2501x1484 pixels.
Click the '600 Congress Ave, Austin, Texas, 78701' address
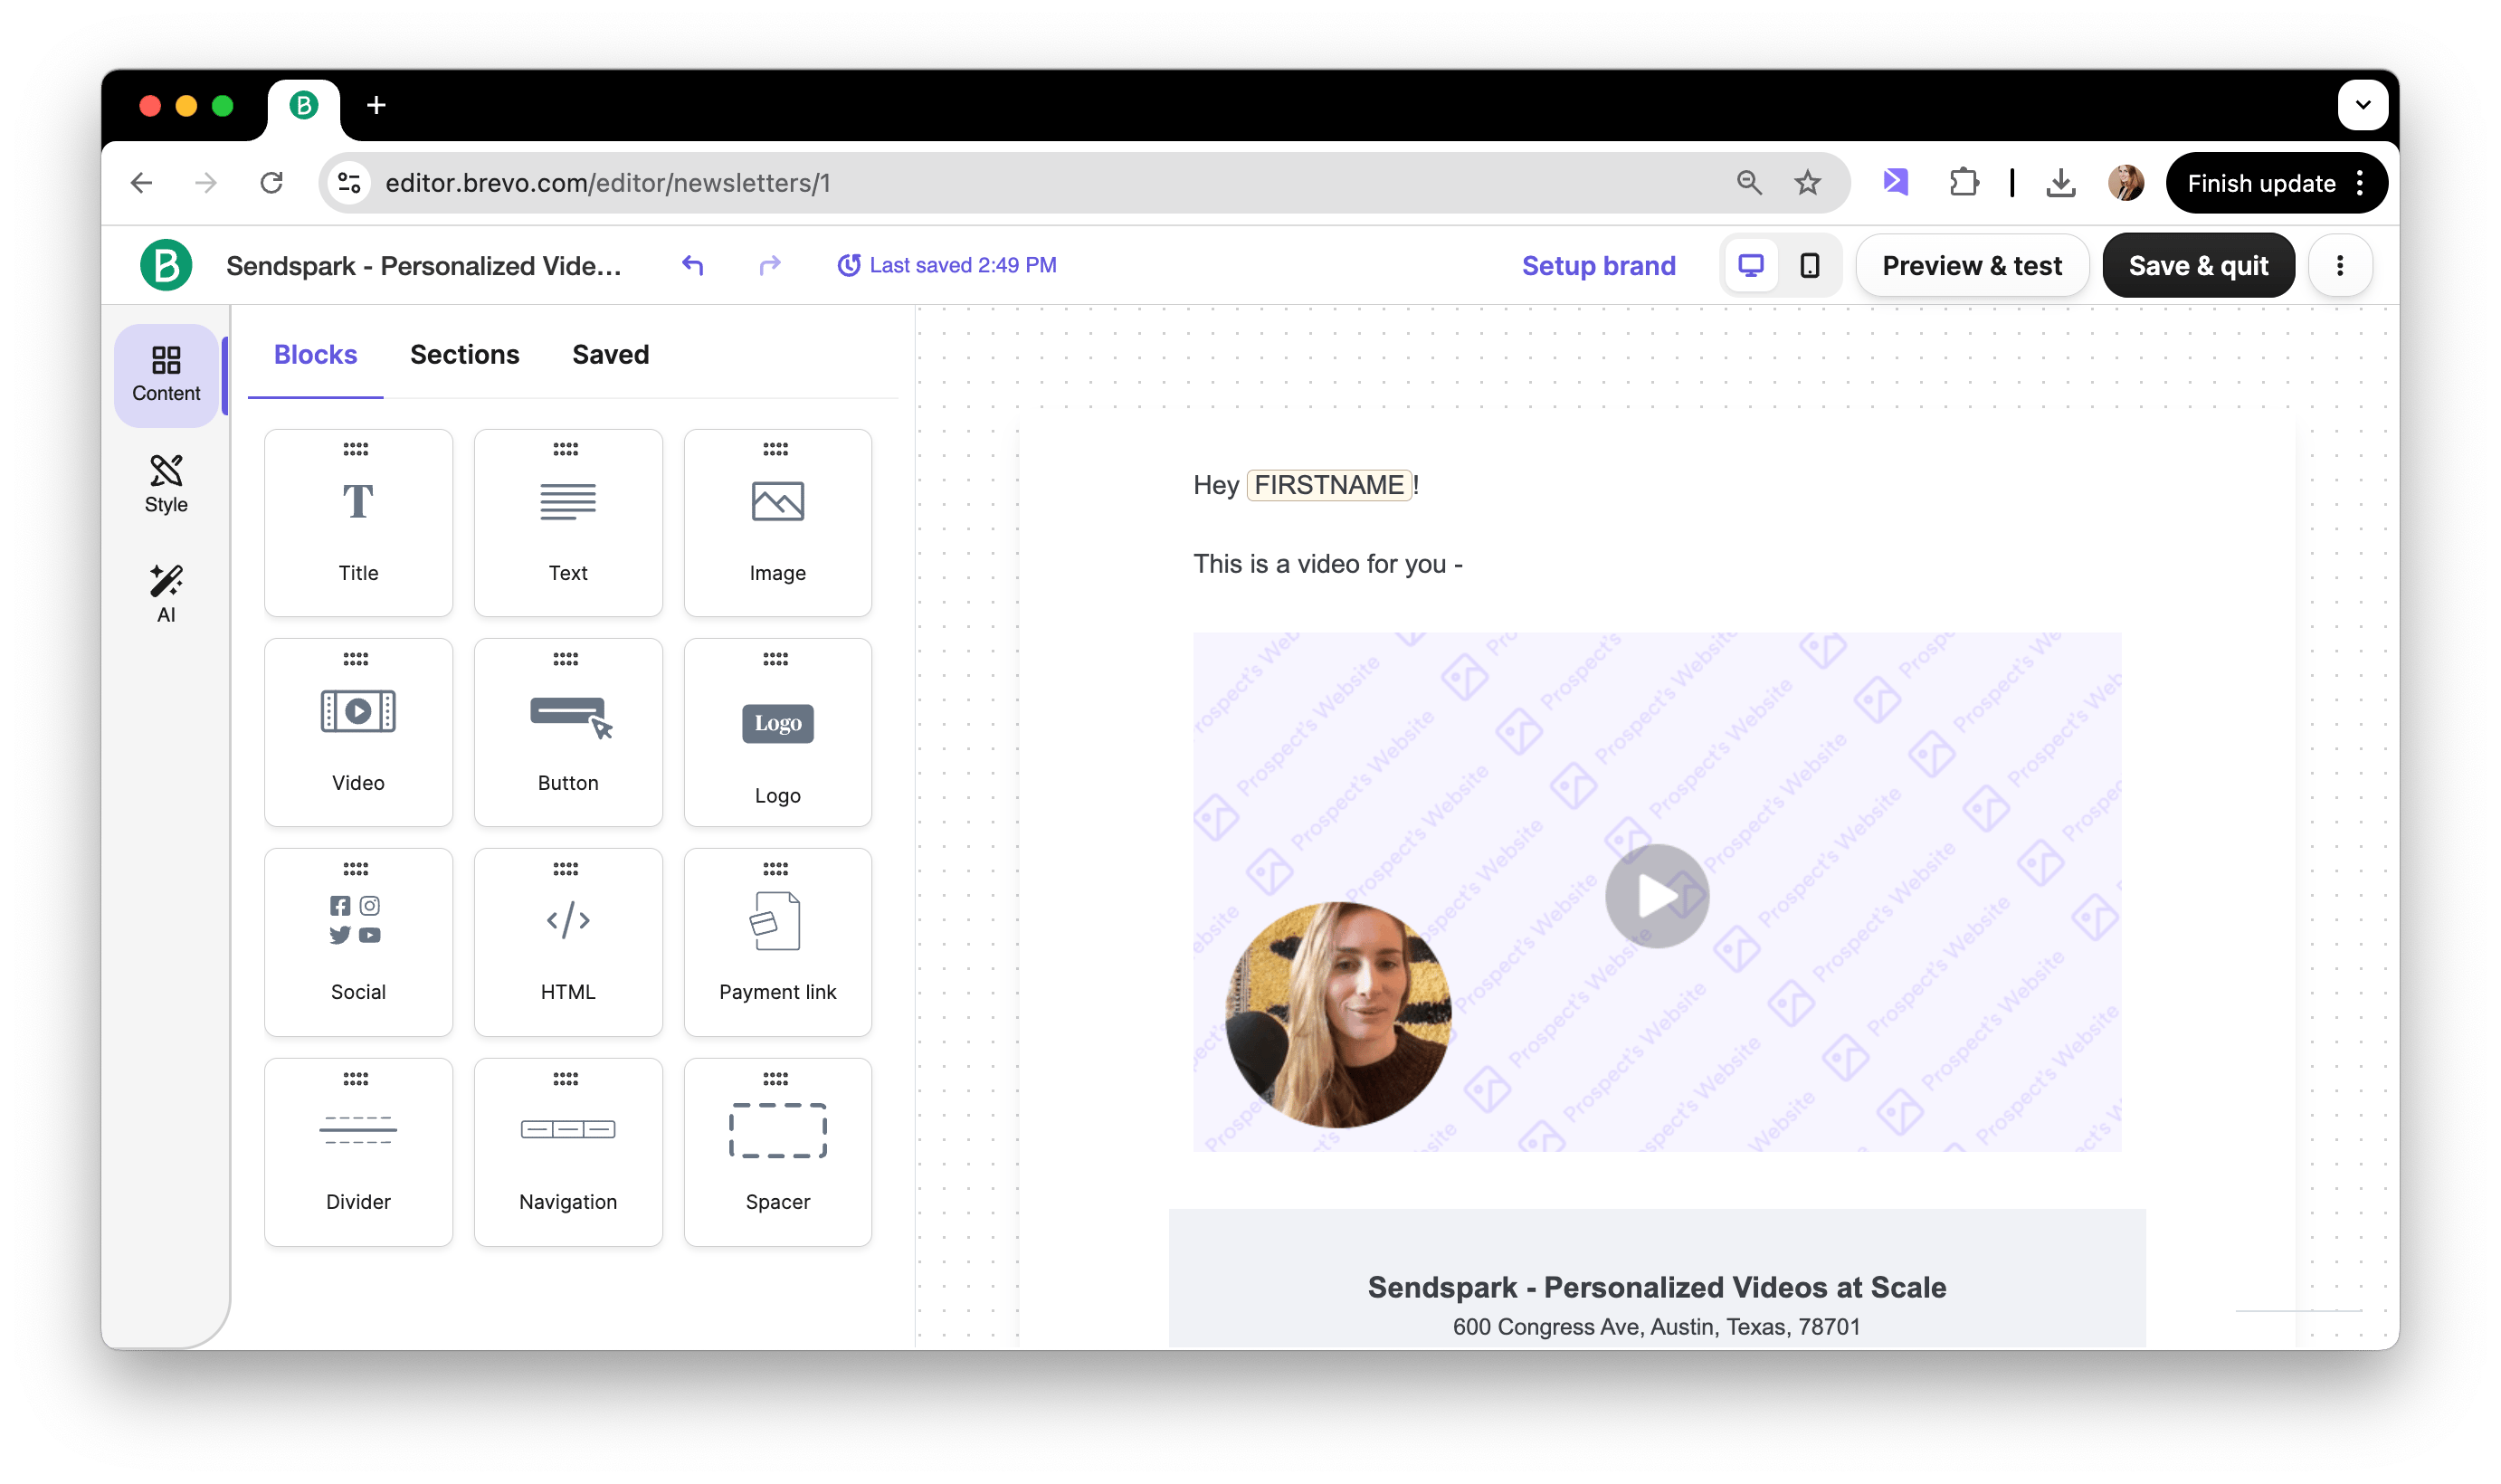1656,1326
